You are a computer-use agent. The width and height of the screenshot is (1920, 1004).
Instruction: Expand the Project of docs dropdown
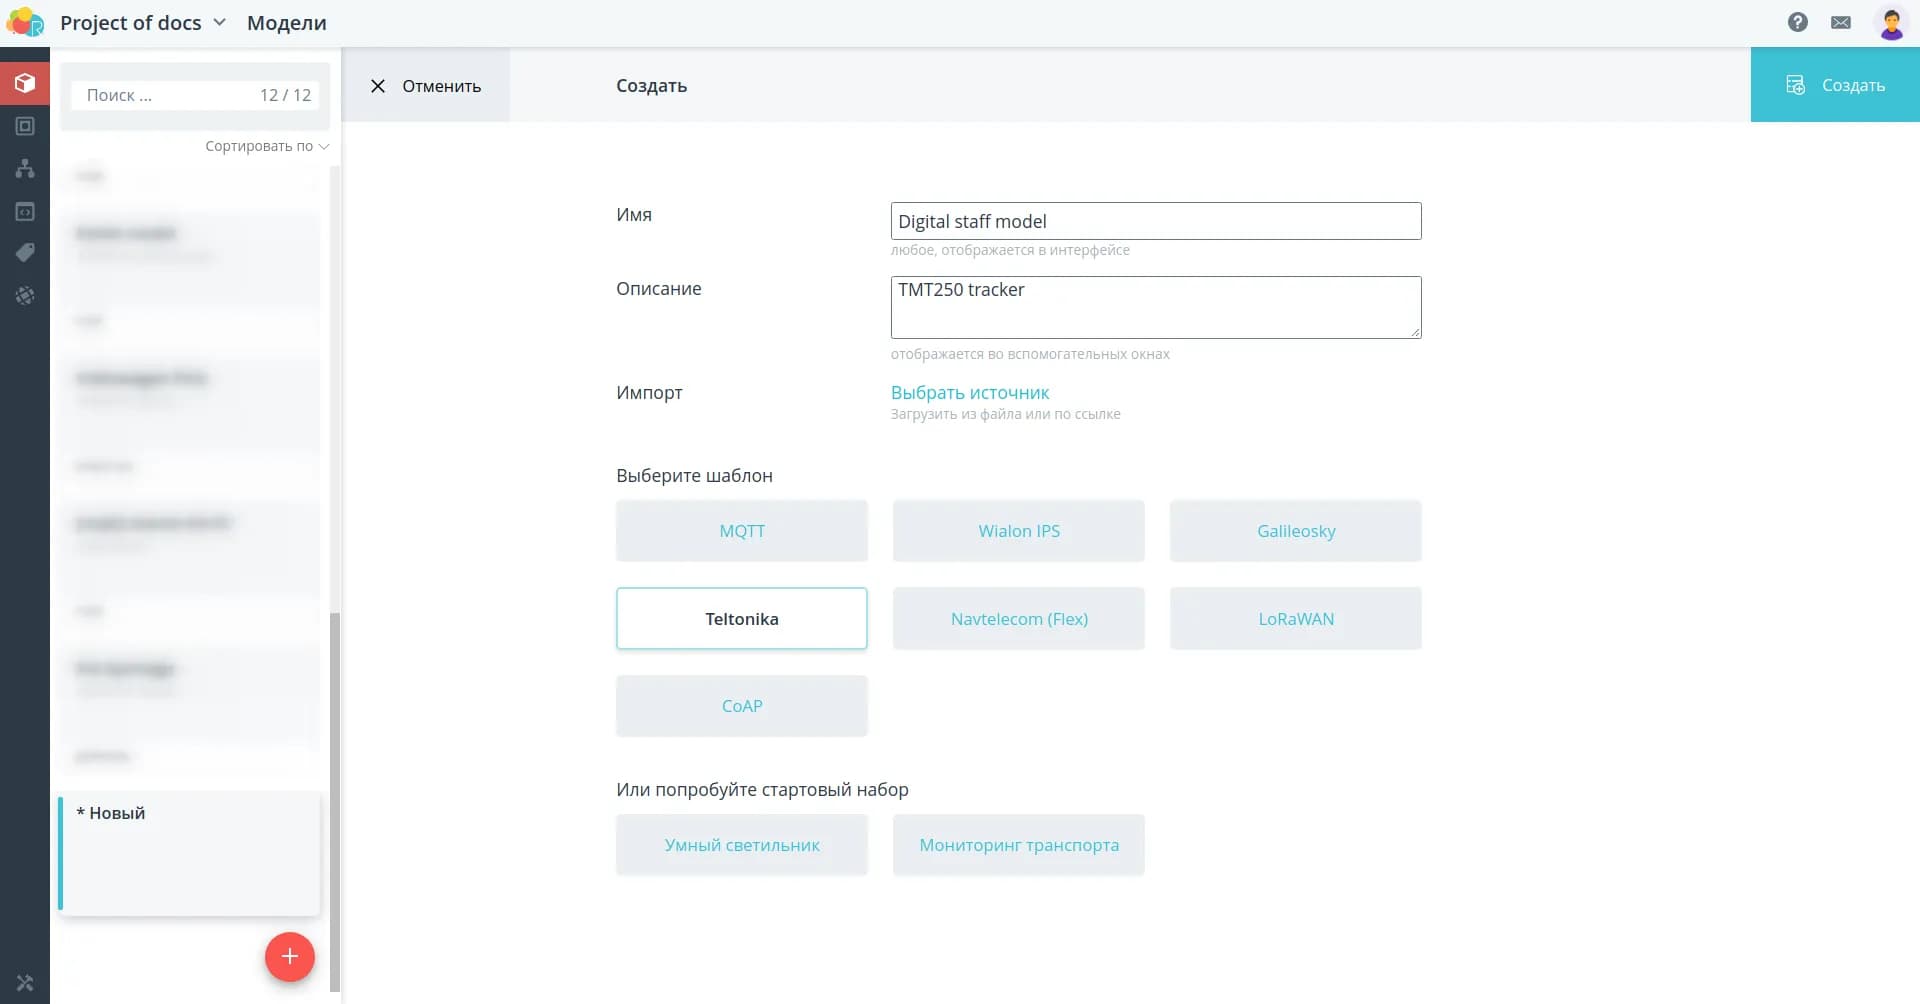pyautogui.click(x=143, y=22)
